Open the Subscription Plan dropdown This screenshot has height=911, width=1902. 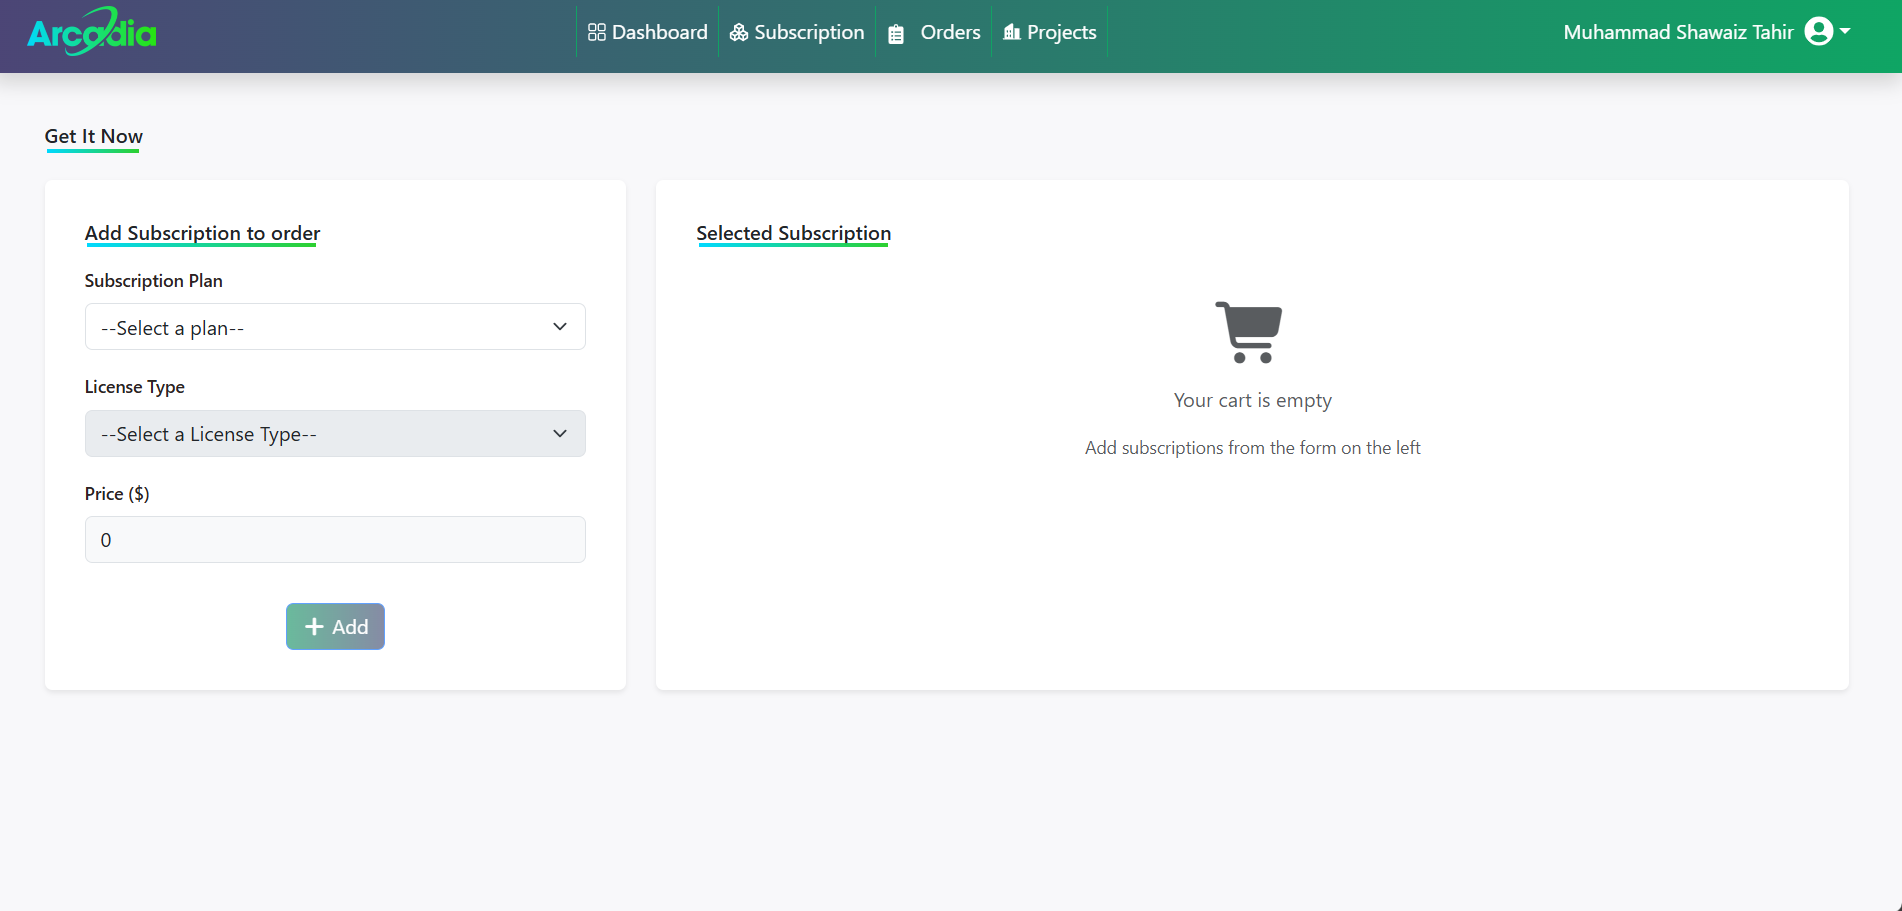[x=335, y=327]
